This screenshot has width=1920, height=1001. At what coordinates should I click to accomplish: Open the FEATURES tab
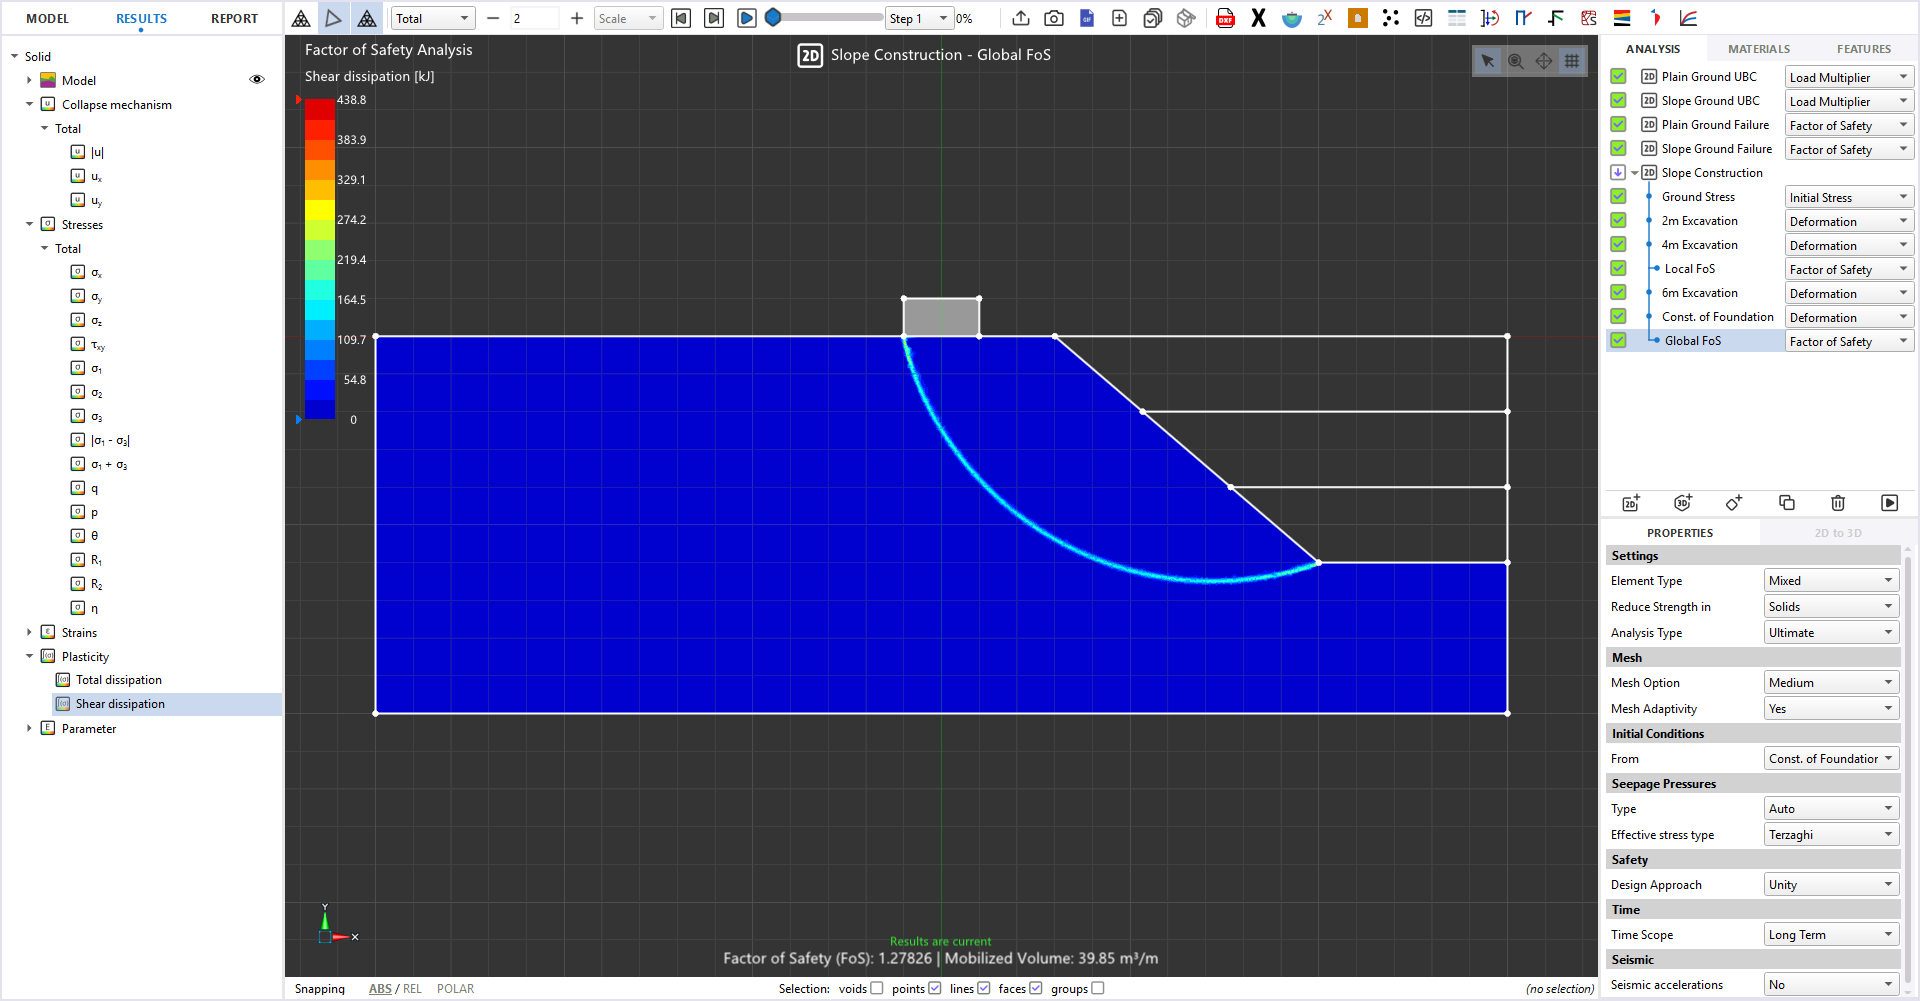pos(1864,49)
